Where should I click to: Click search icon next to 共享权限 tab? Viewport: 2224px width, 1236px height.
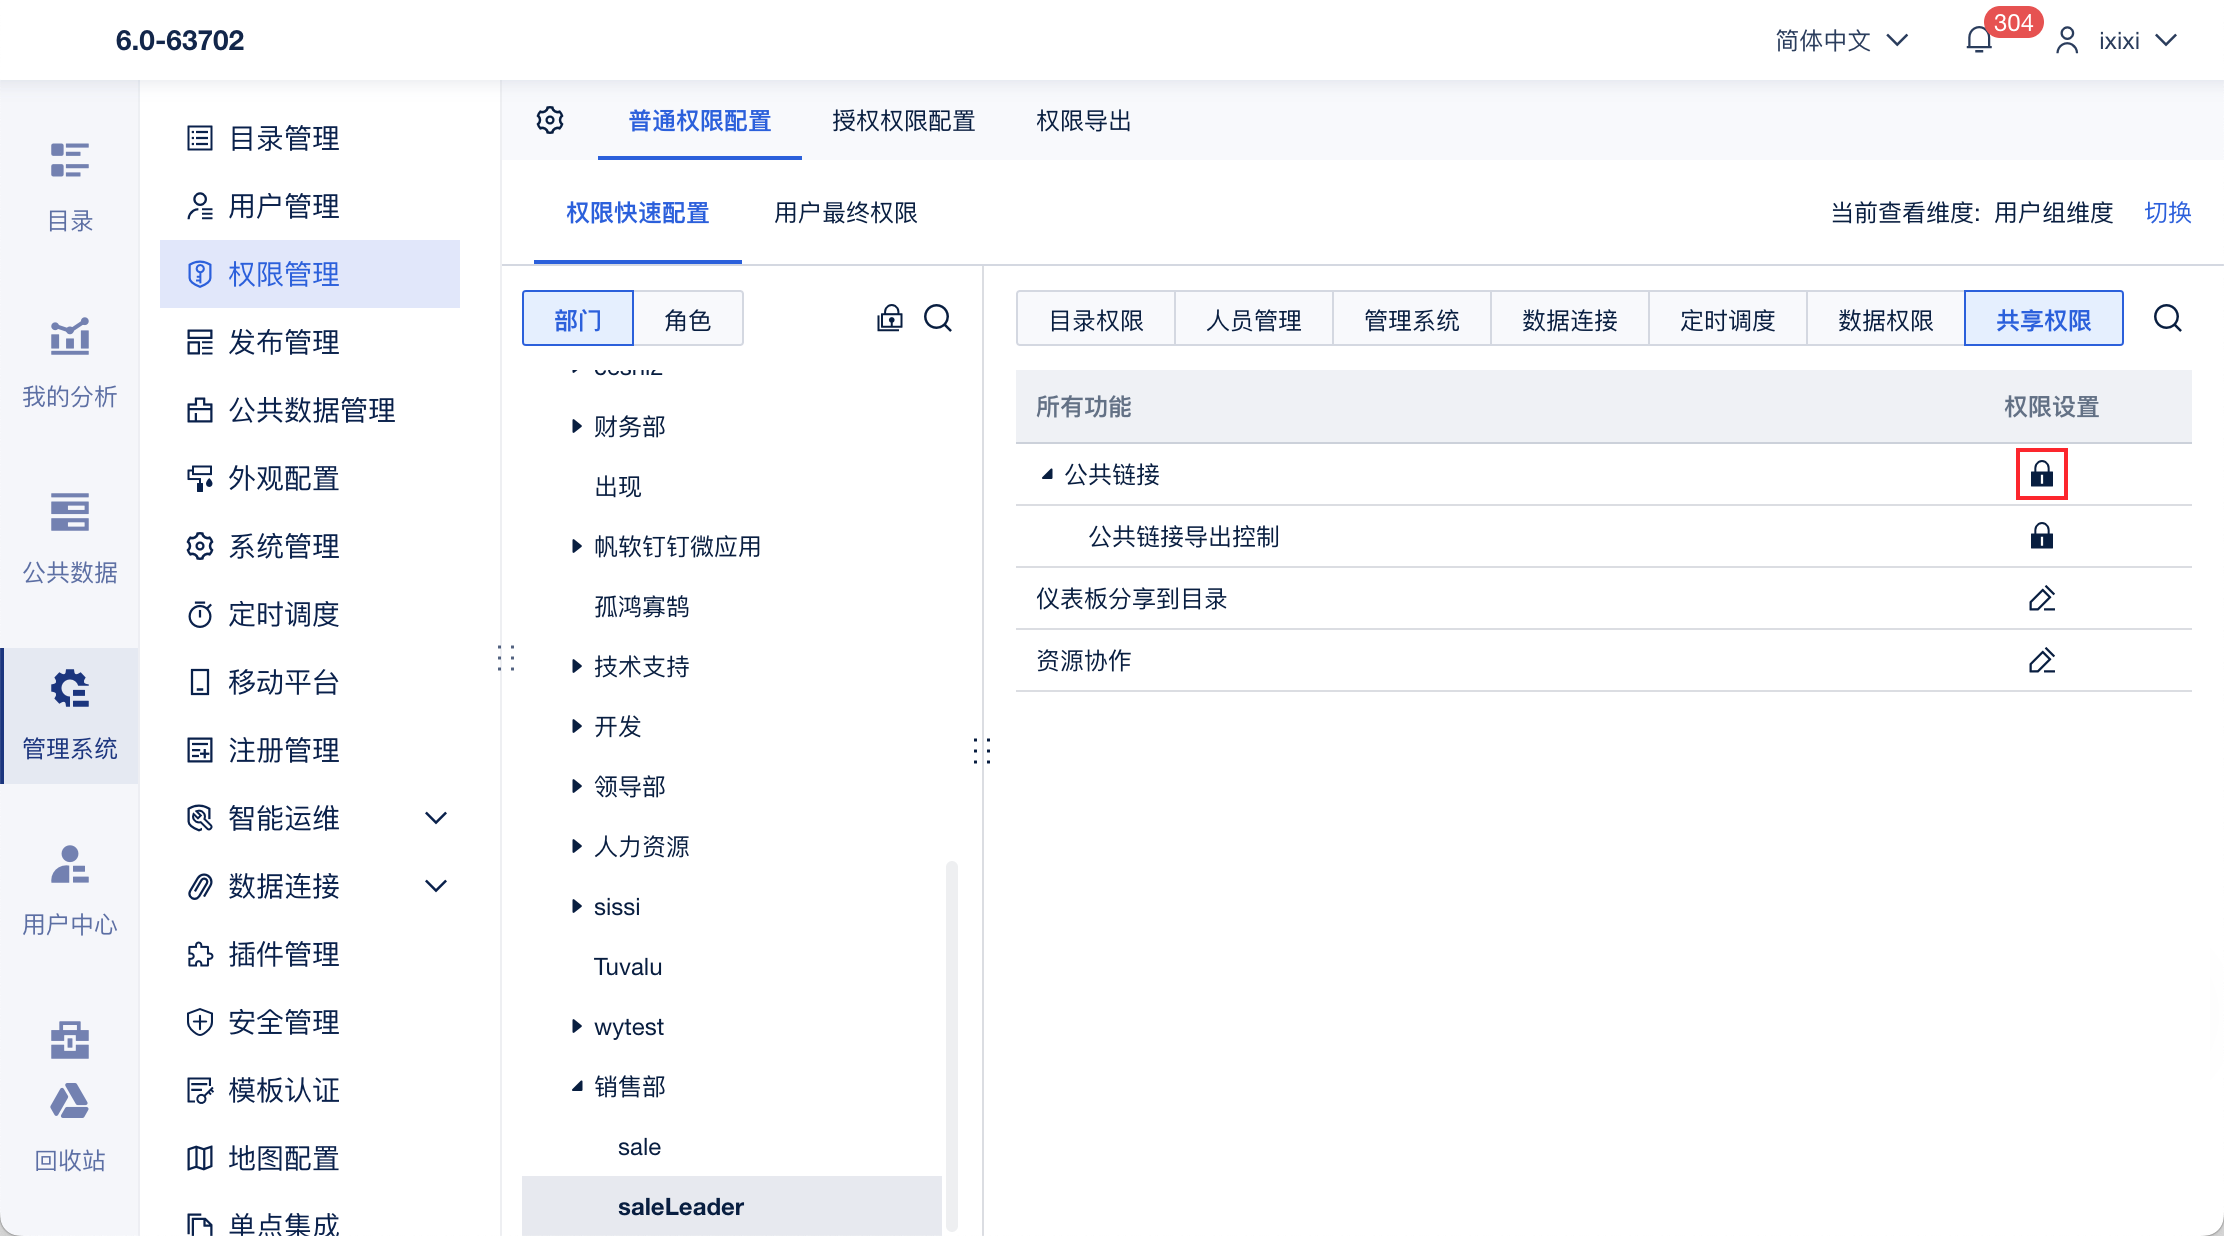pyautogui.click(x=2167, y=318)
